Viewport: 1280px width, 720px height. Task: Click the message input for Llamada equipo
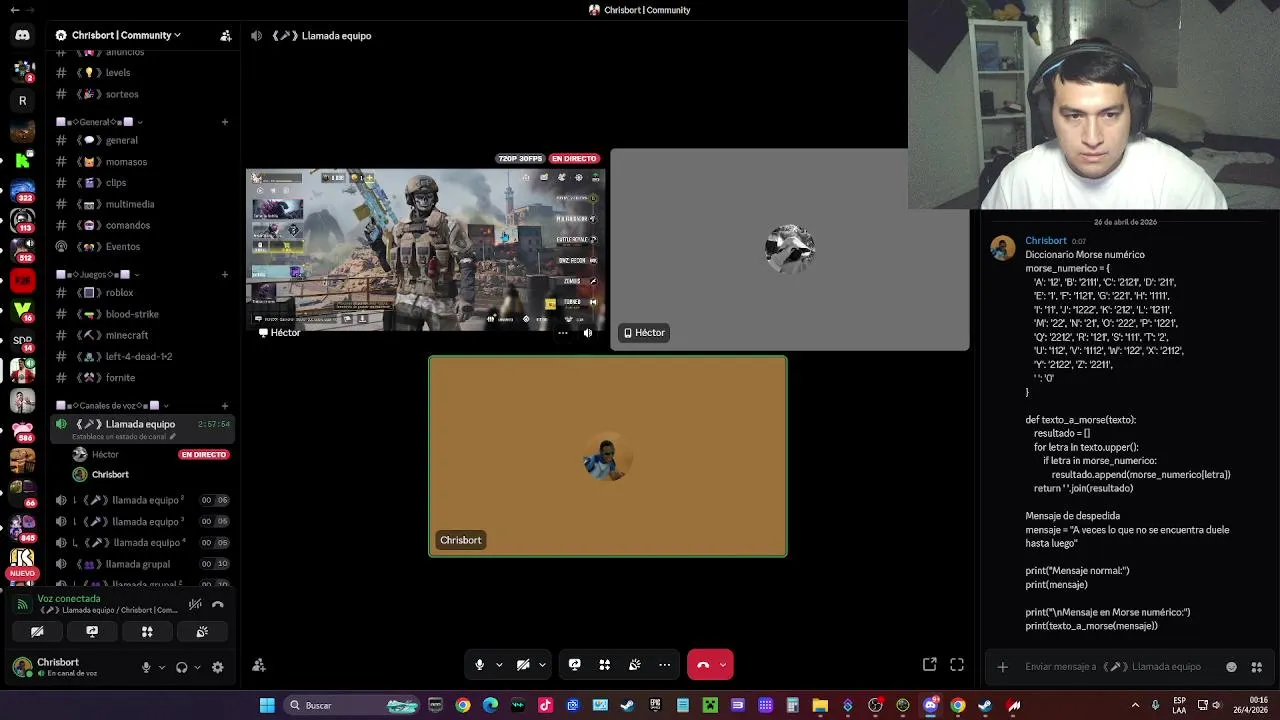click(1113, 667)
